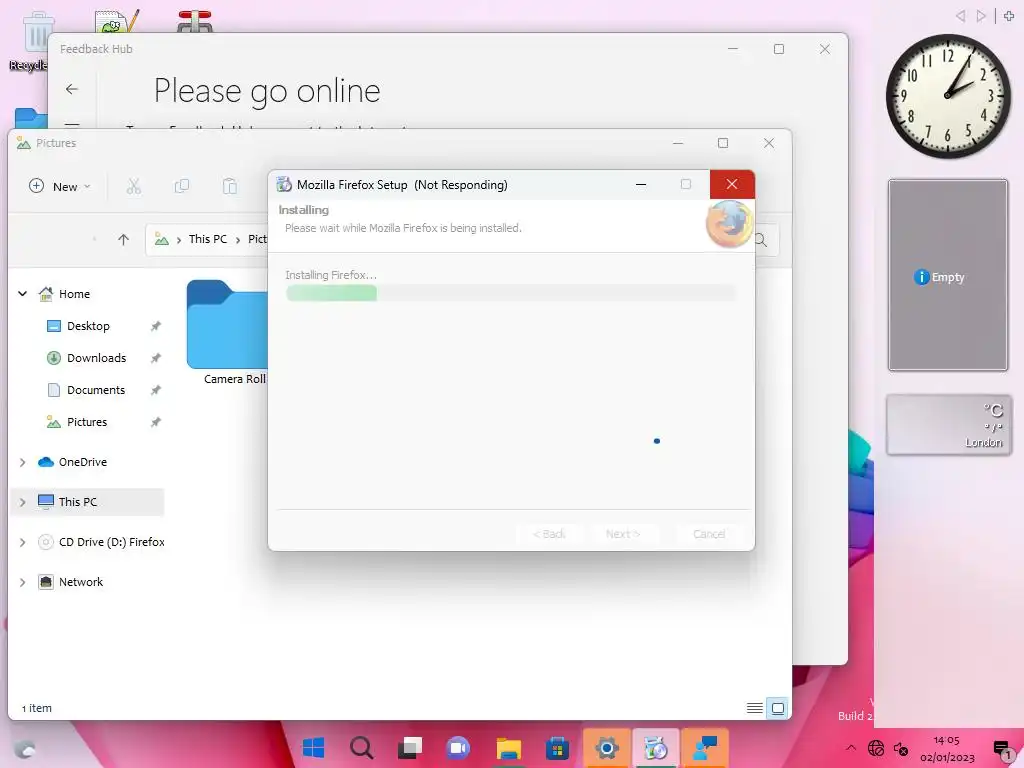Maximize the Pictures window
Viewport: 1024px width, 768px height.
tap(723, 143)
